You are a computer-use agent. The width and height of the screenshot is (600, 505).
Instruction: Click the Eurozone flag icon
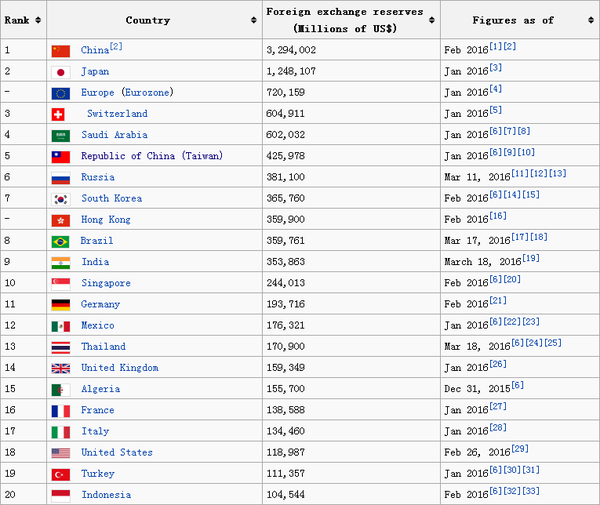point(61,93)
